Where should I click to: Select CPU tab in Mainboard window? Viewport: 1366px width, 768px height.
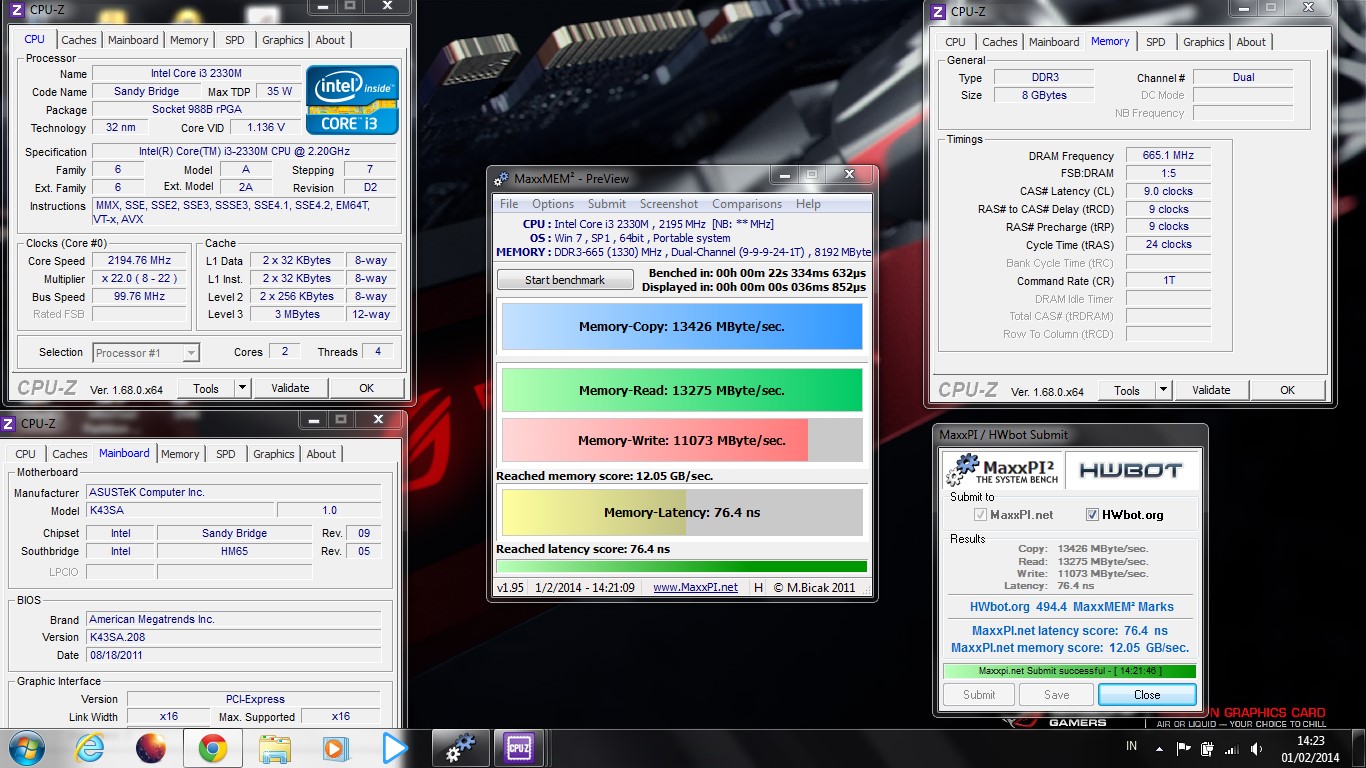[26, 454]
